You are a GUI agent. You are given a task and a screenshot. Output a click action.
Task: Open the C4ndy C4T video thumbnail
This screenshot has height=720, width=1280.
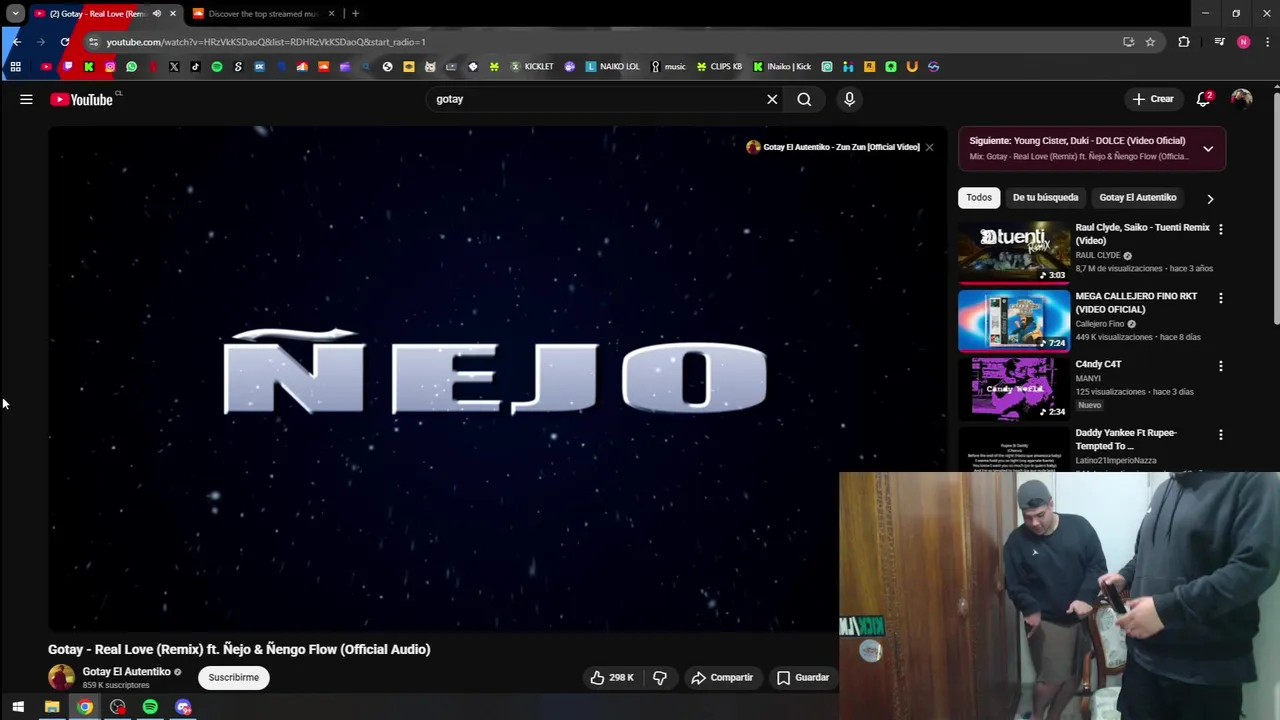(x=1013, y=388)
